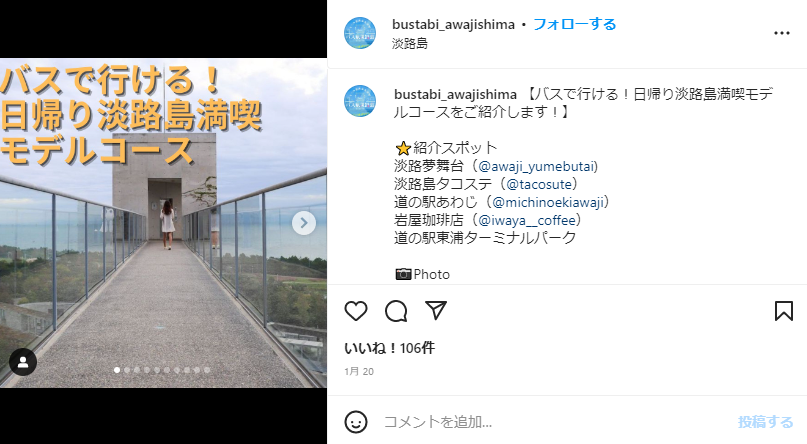Visit the @iwaya__coffee profile link
Screen dimensions: 807x444
pos(527,220)
